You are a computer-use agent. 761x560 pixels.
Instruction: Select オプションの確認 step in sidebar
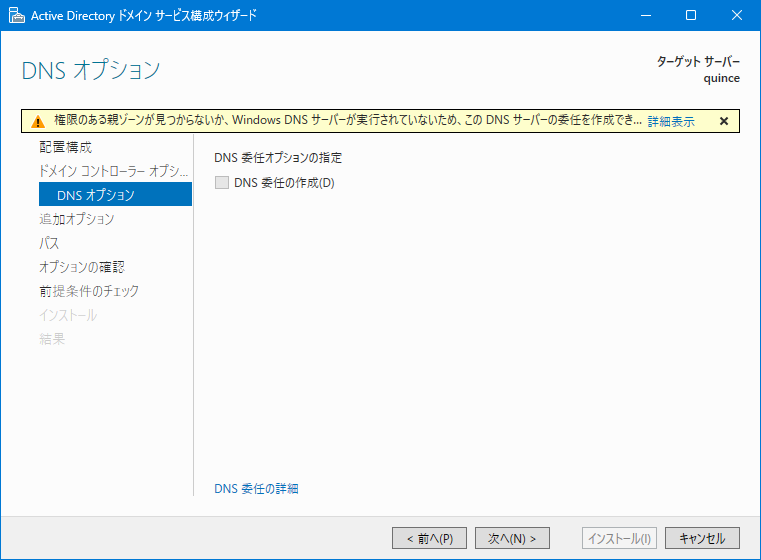[82, 267]
